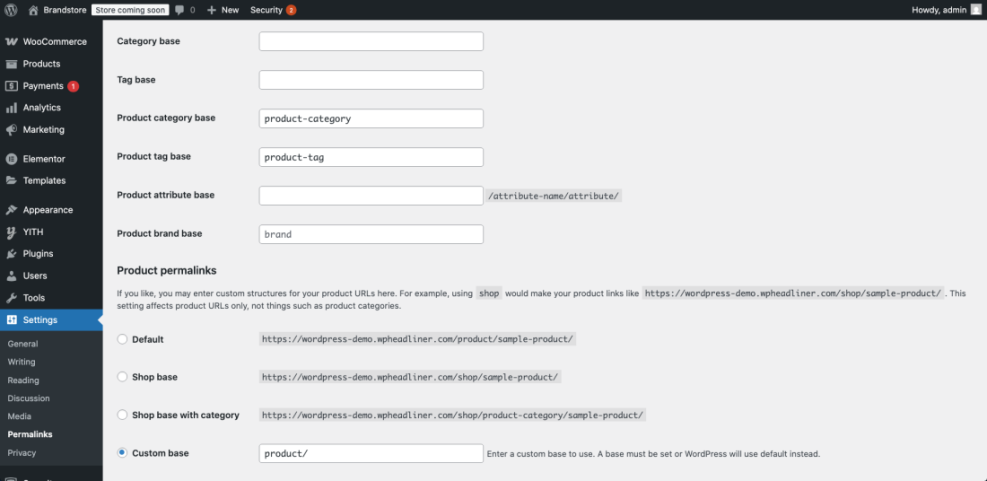The image size is (987, 481).
Task: Go to the Marketing menu label
Action: (44, 130)
